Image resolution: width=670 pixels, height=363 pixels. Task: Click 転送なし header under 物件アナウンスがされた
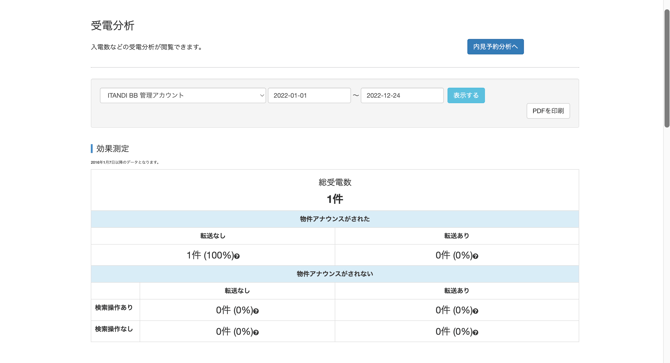coord(213,236)
